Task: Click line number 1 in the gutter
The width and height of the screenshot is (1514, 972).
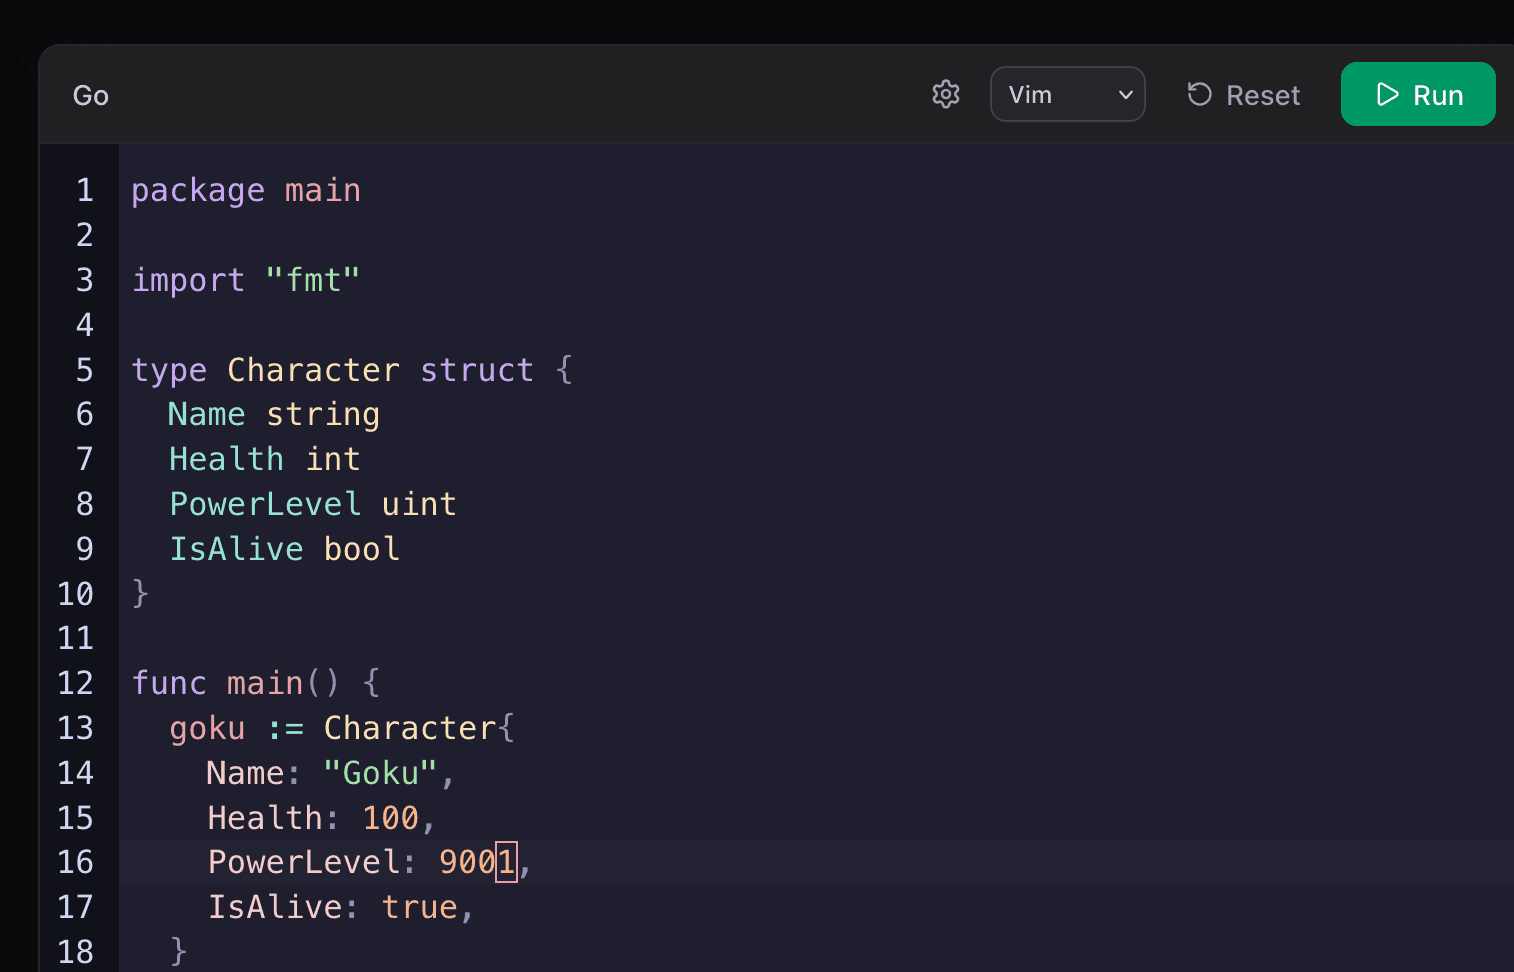Action: (x=84, y=190)
